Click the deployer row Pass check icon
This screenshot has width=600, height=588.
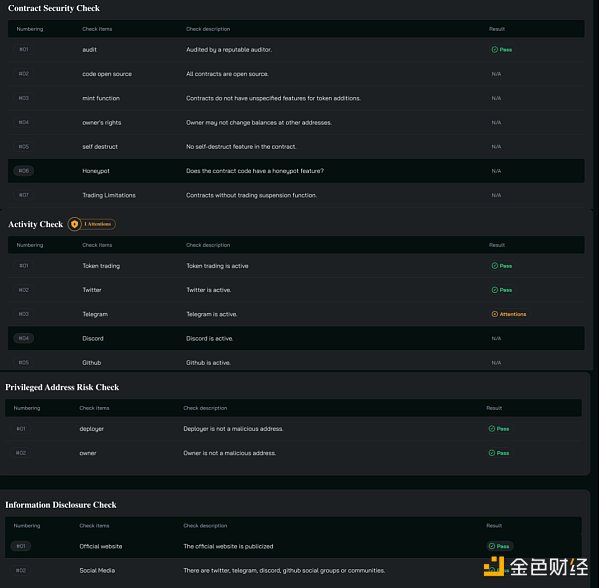pyautogui.click(x=492, y=429)
